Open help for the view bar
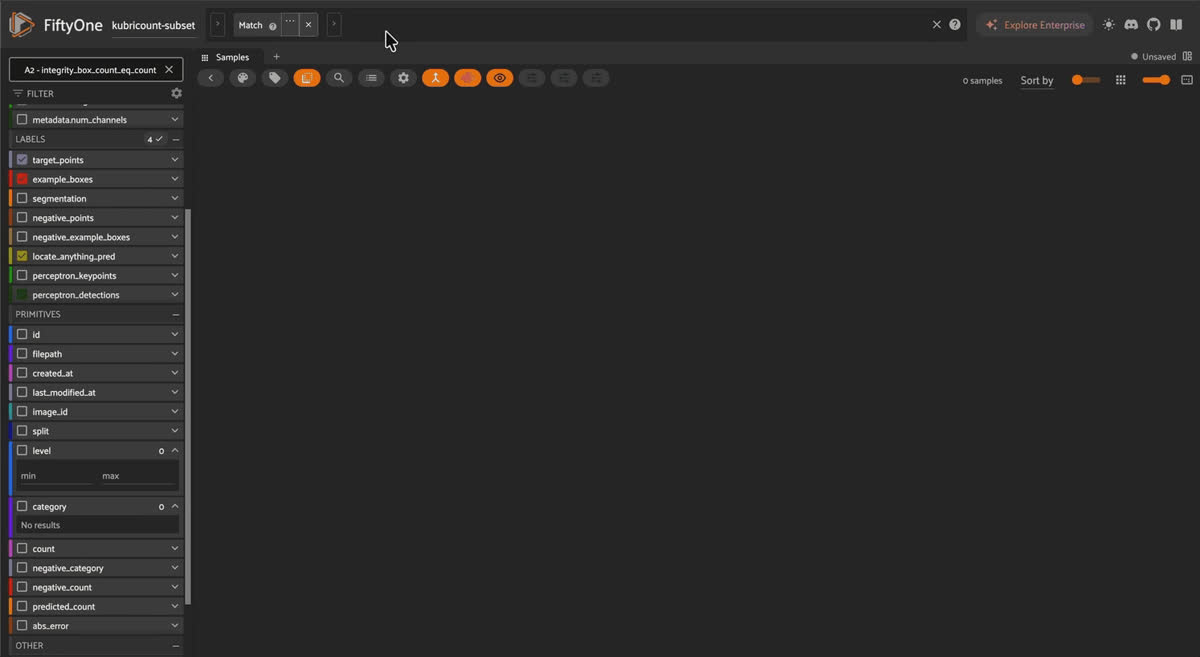 click(x=955, y=25)
